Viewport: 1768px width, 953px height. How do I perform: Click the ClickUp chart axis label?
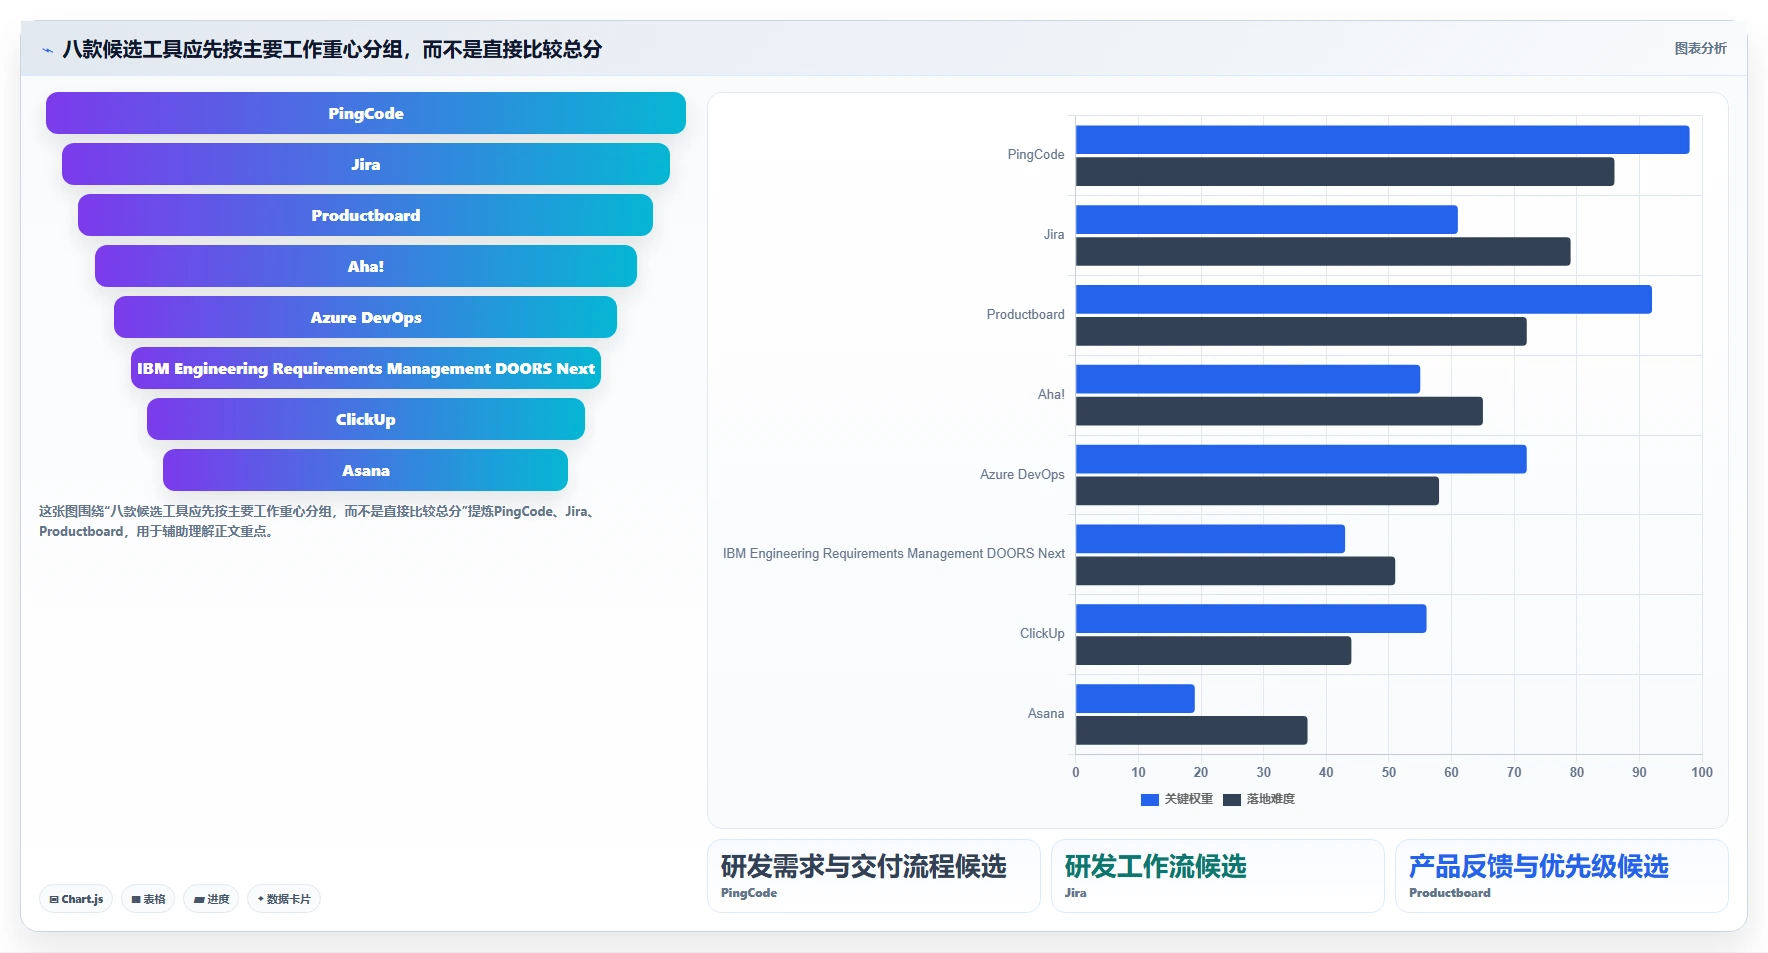1042,634
